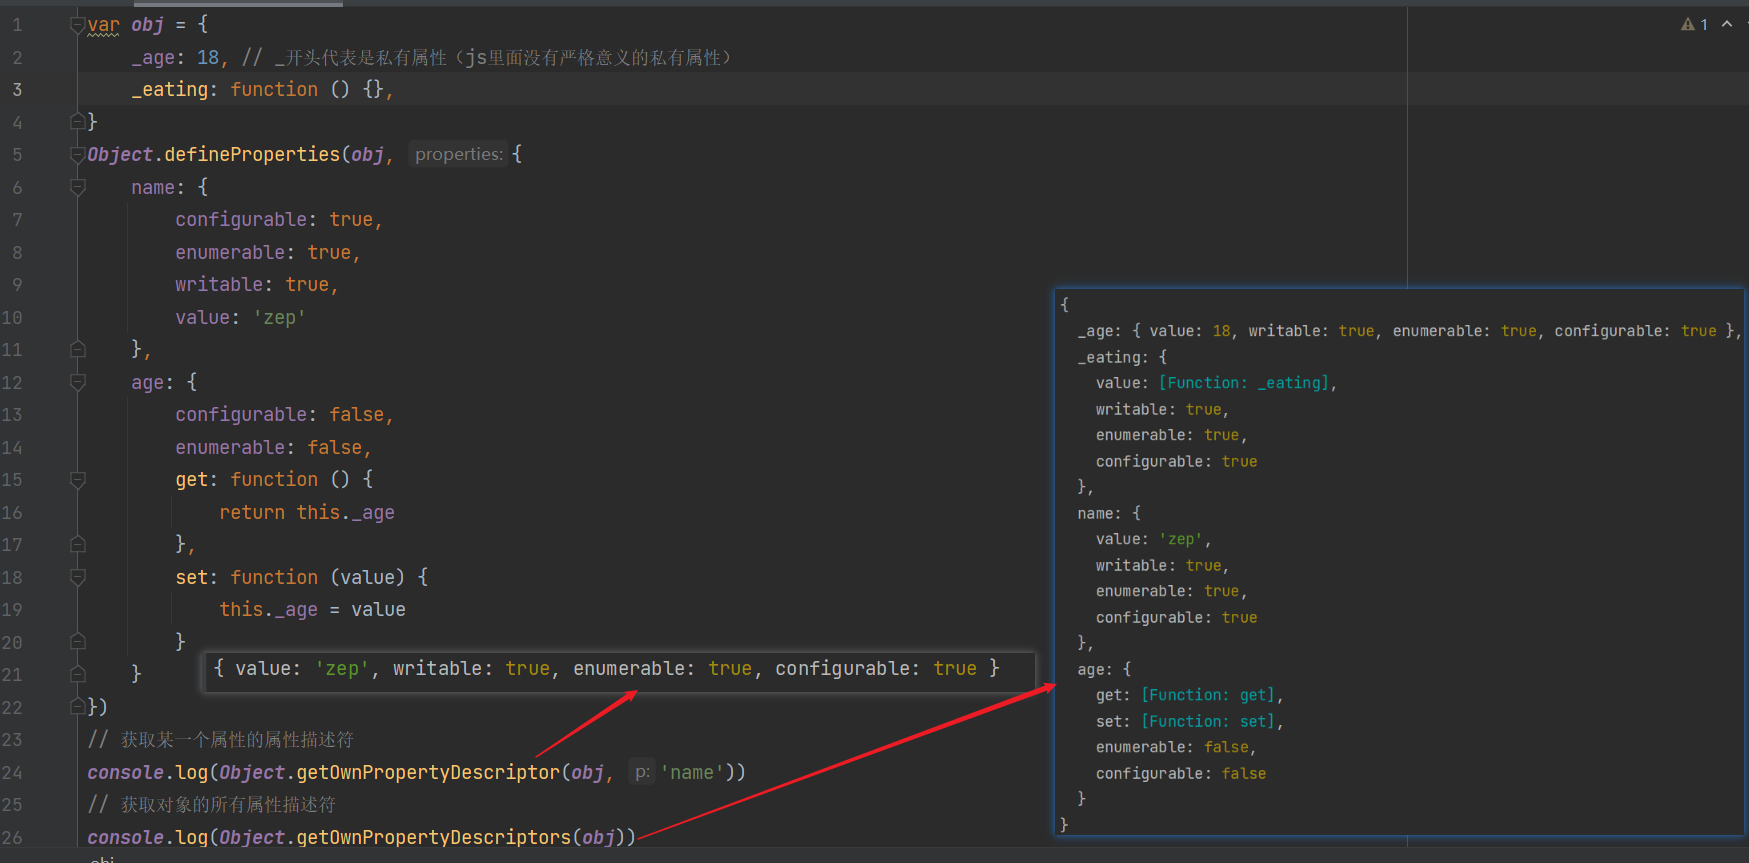Click 'false' value on line 13
The width and height of the screenshot is (1749, 863).
pyautogui.click(x=357, y=415)
